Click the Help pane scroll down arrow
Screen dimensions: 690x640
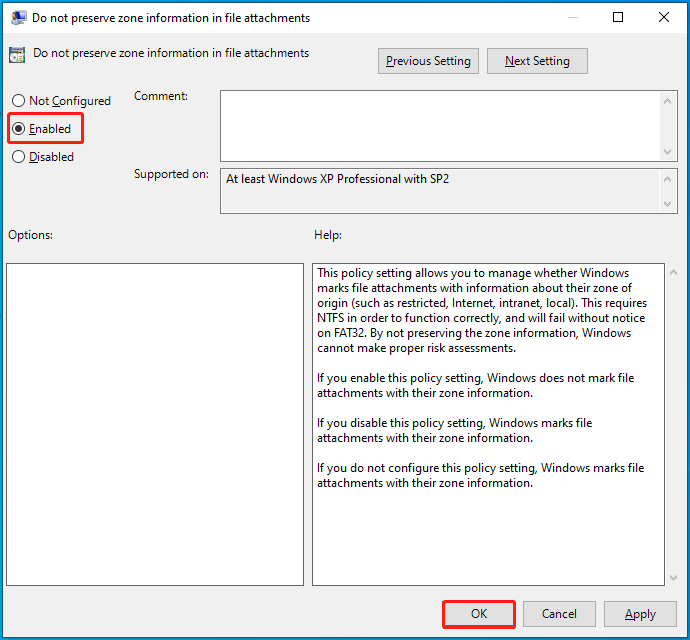point(673,577)
